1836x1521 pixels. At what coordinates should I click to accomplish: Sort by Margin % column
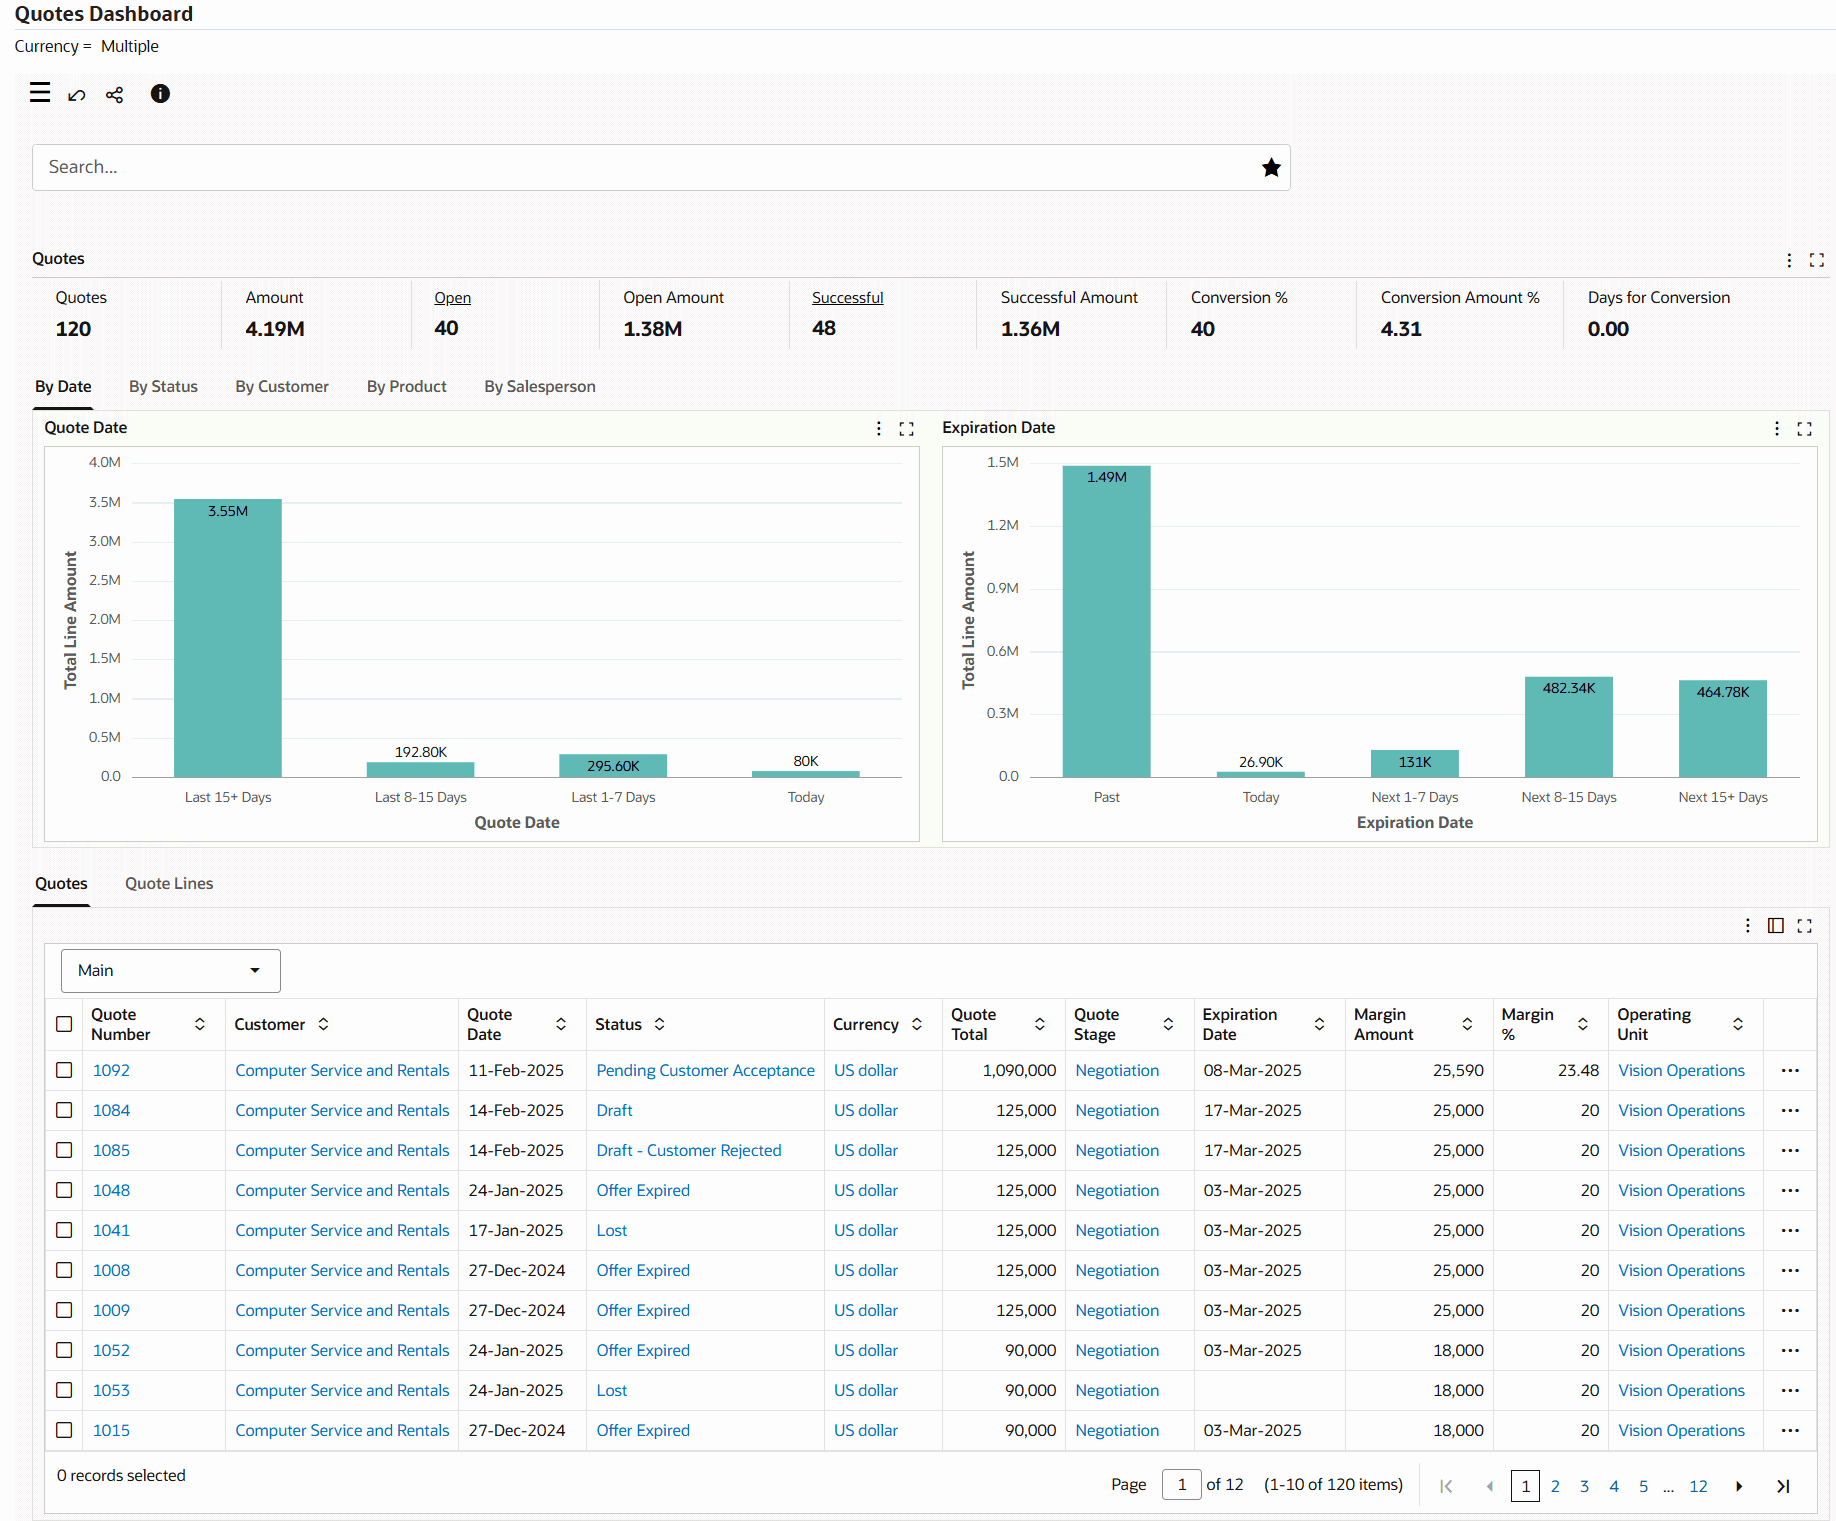point(1583,1025)
